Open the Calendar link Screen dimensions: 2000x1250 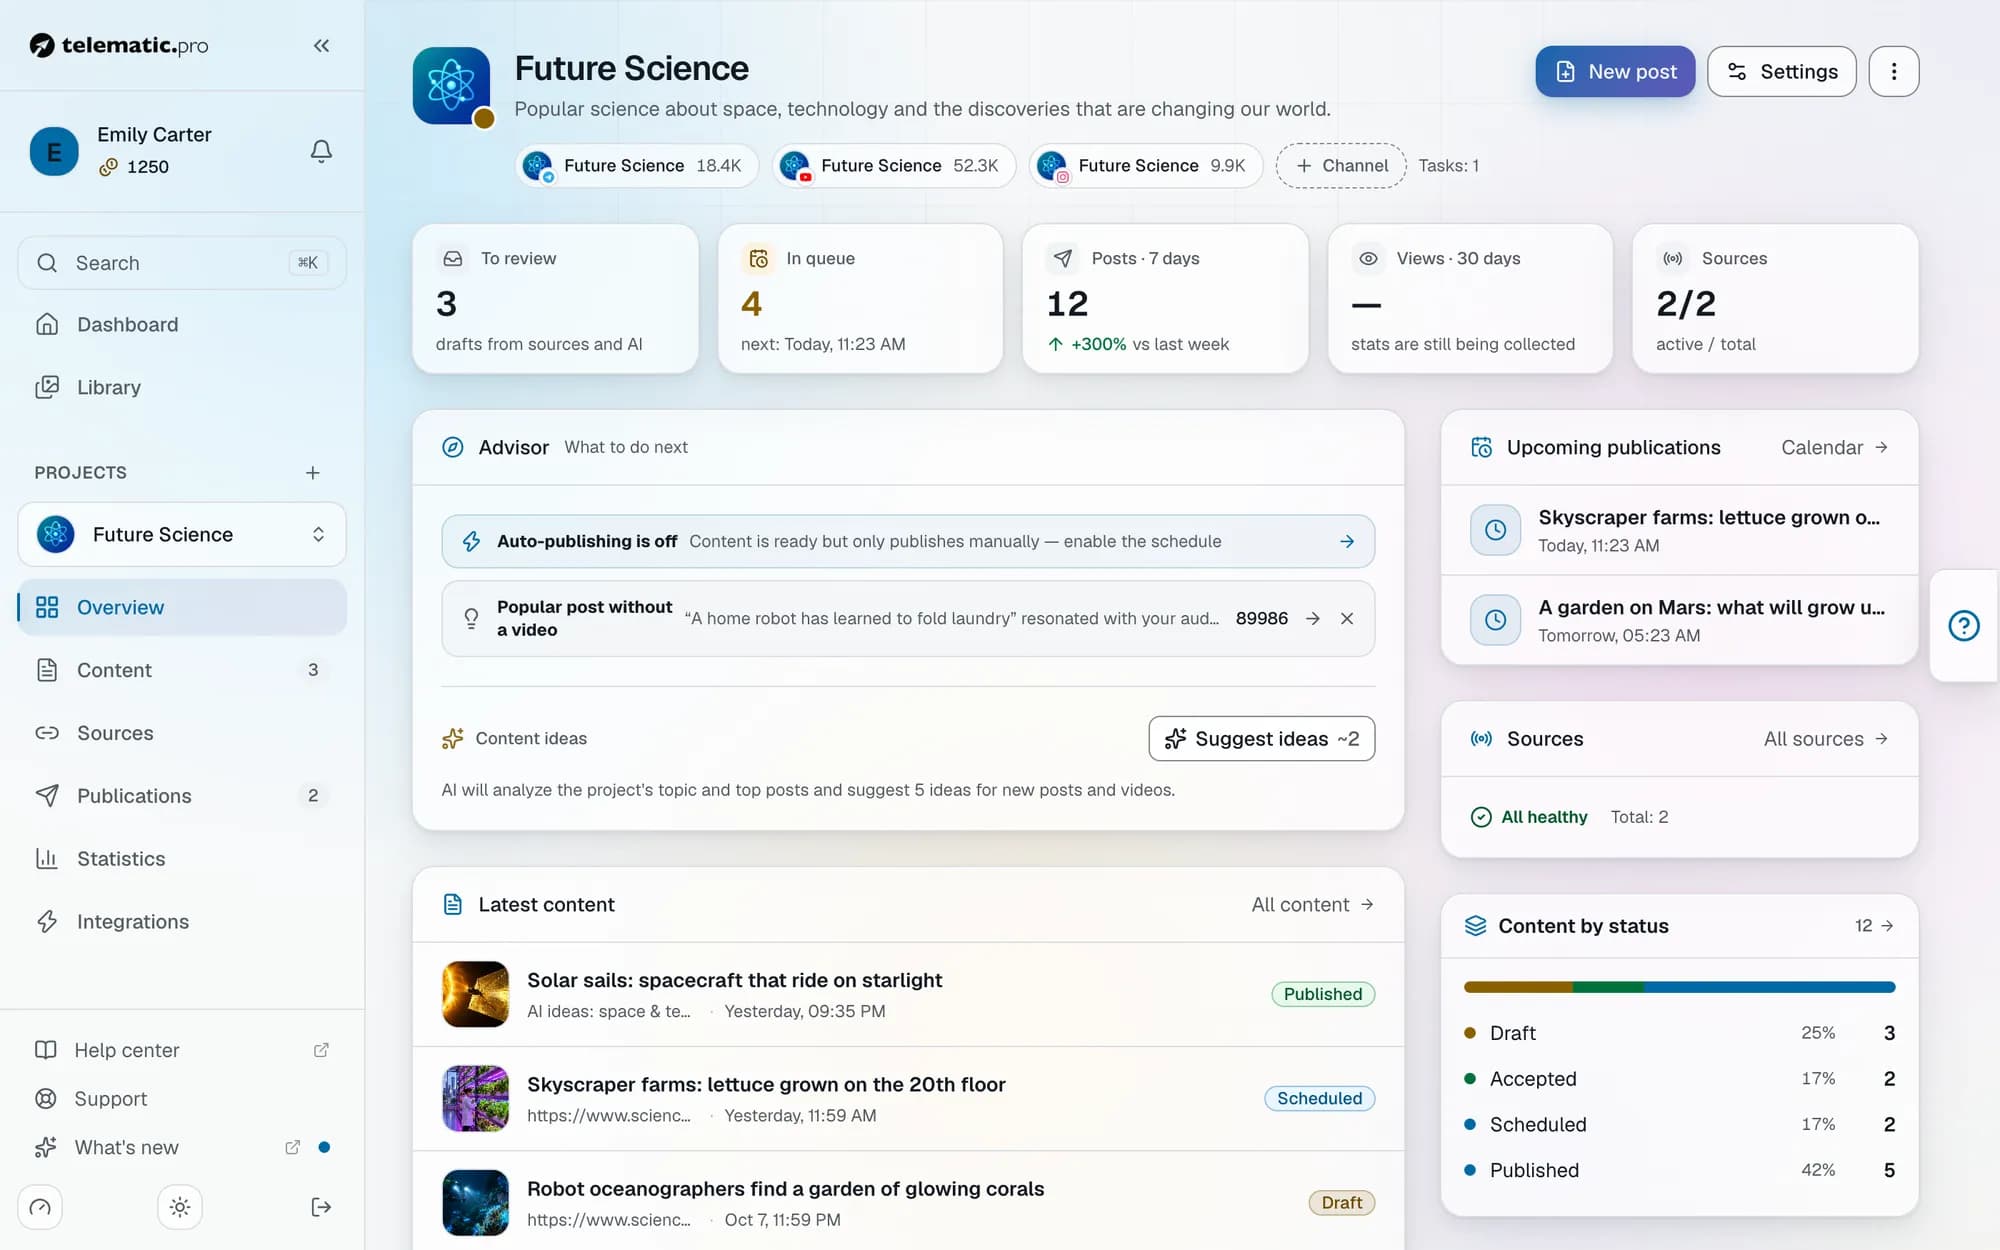point(1834,448)
